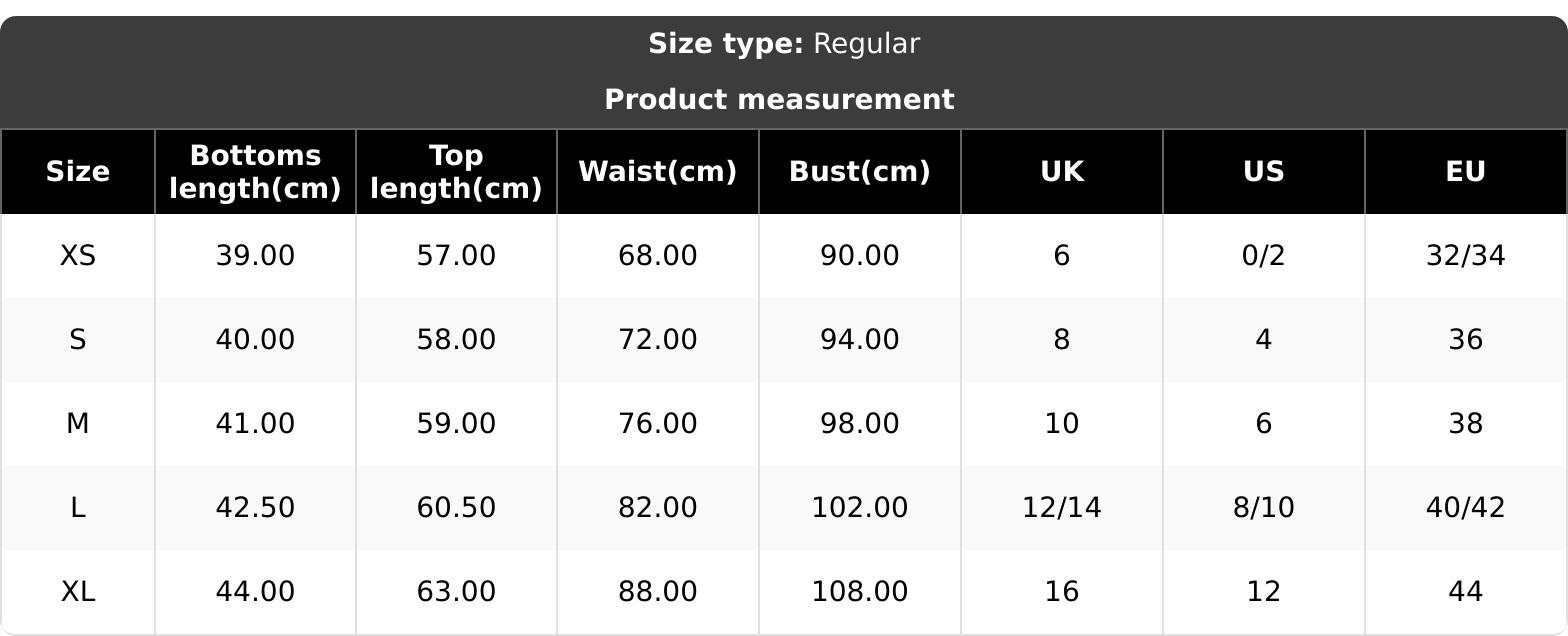Click the Waist(cm) column header
This screenshot has width=1568, height=636.
click(658, 172)
